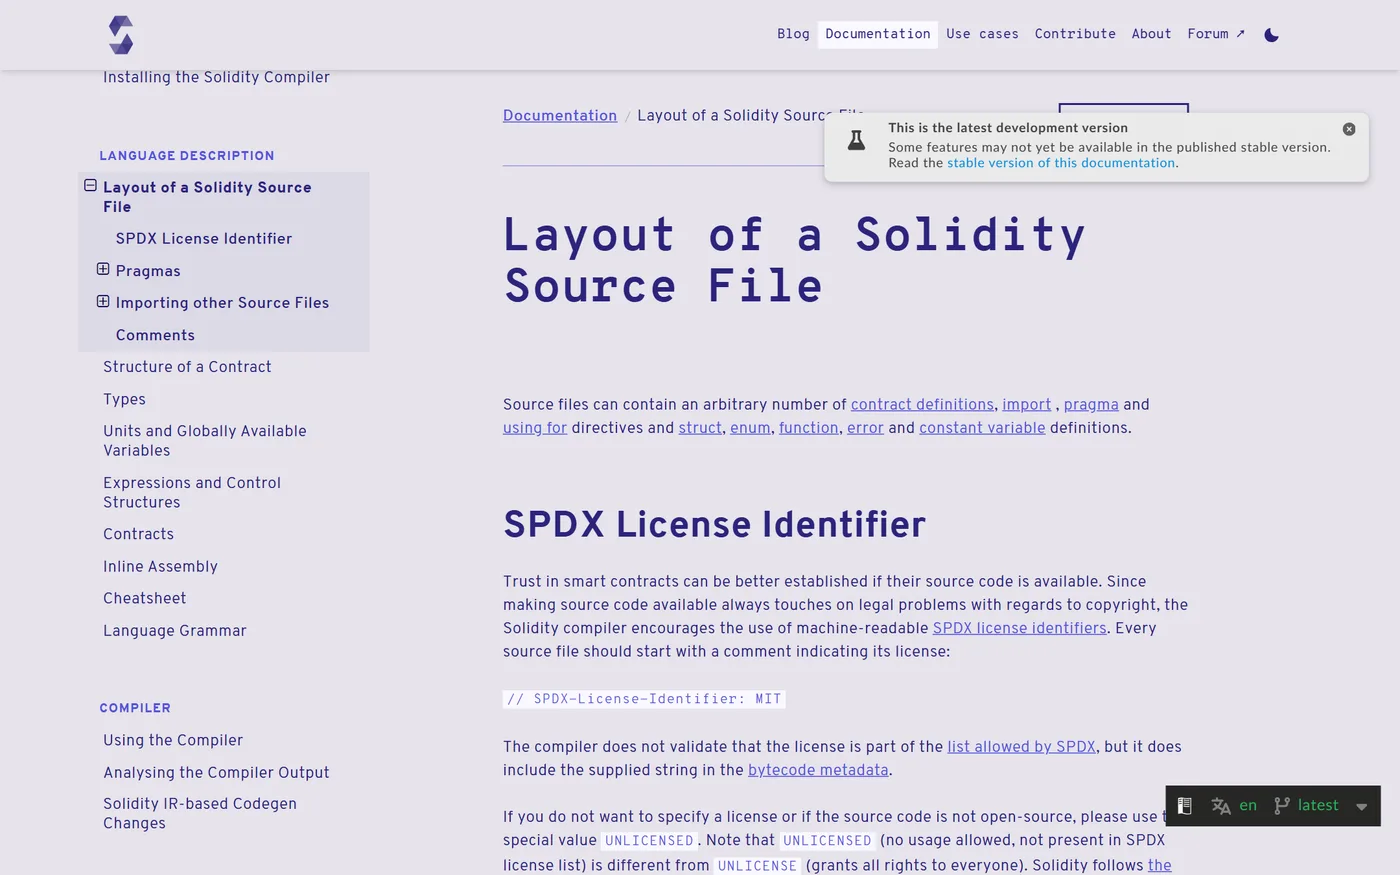1400x875 pixels.
Task: Click the pragma link
Action: point(1091,404)
